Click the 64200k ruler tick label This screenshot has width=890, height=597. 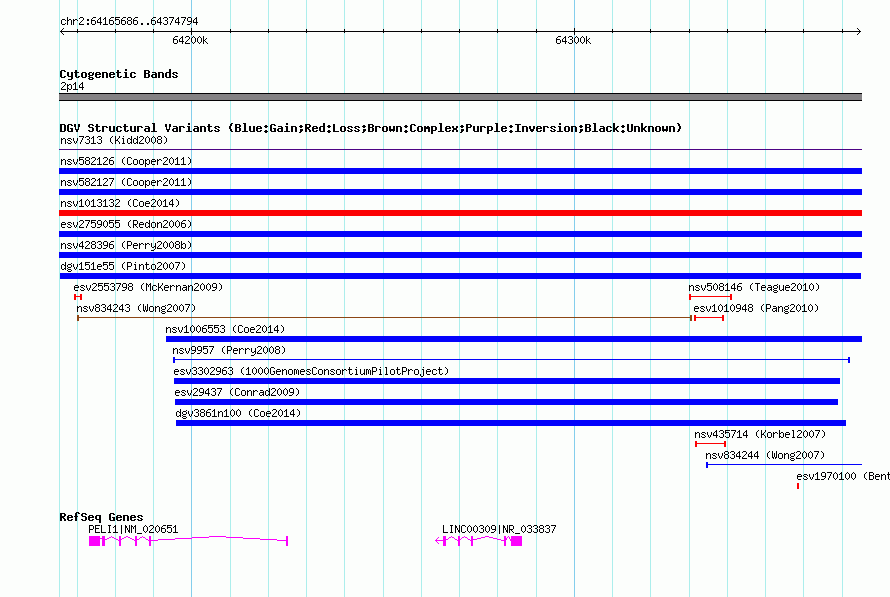(x=190, y=40)
